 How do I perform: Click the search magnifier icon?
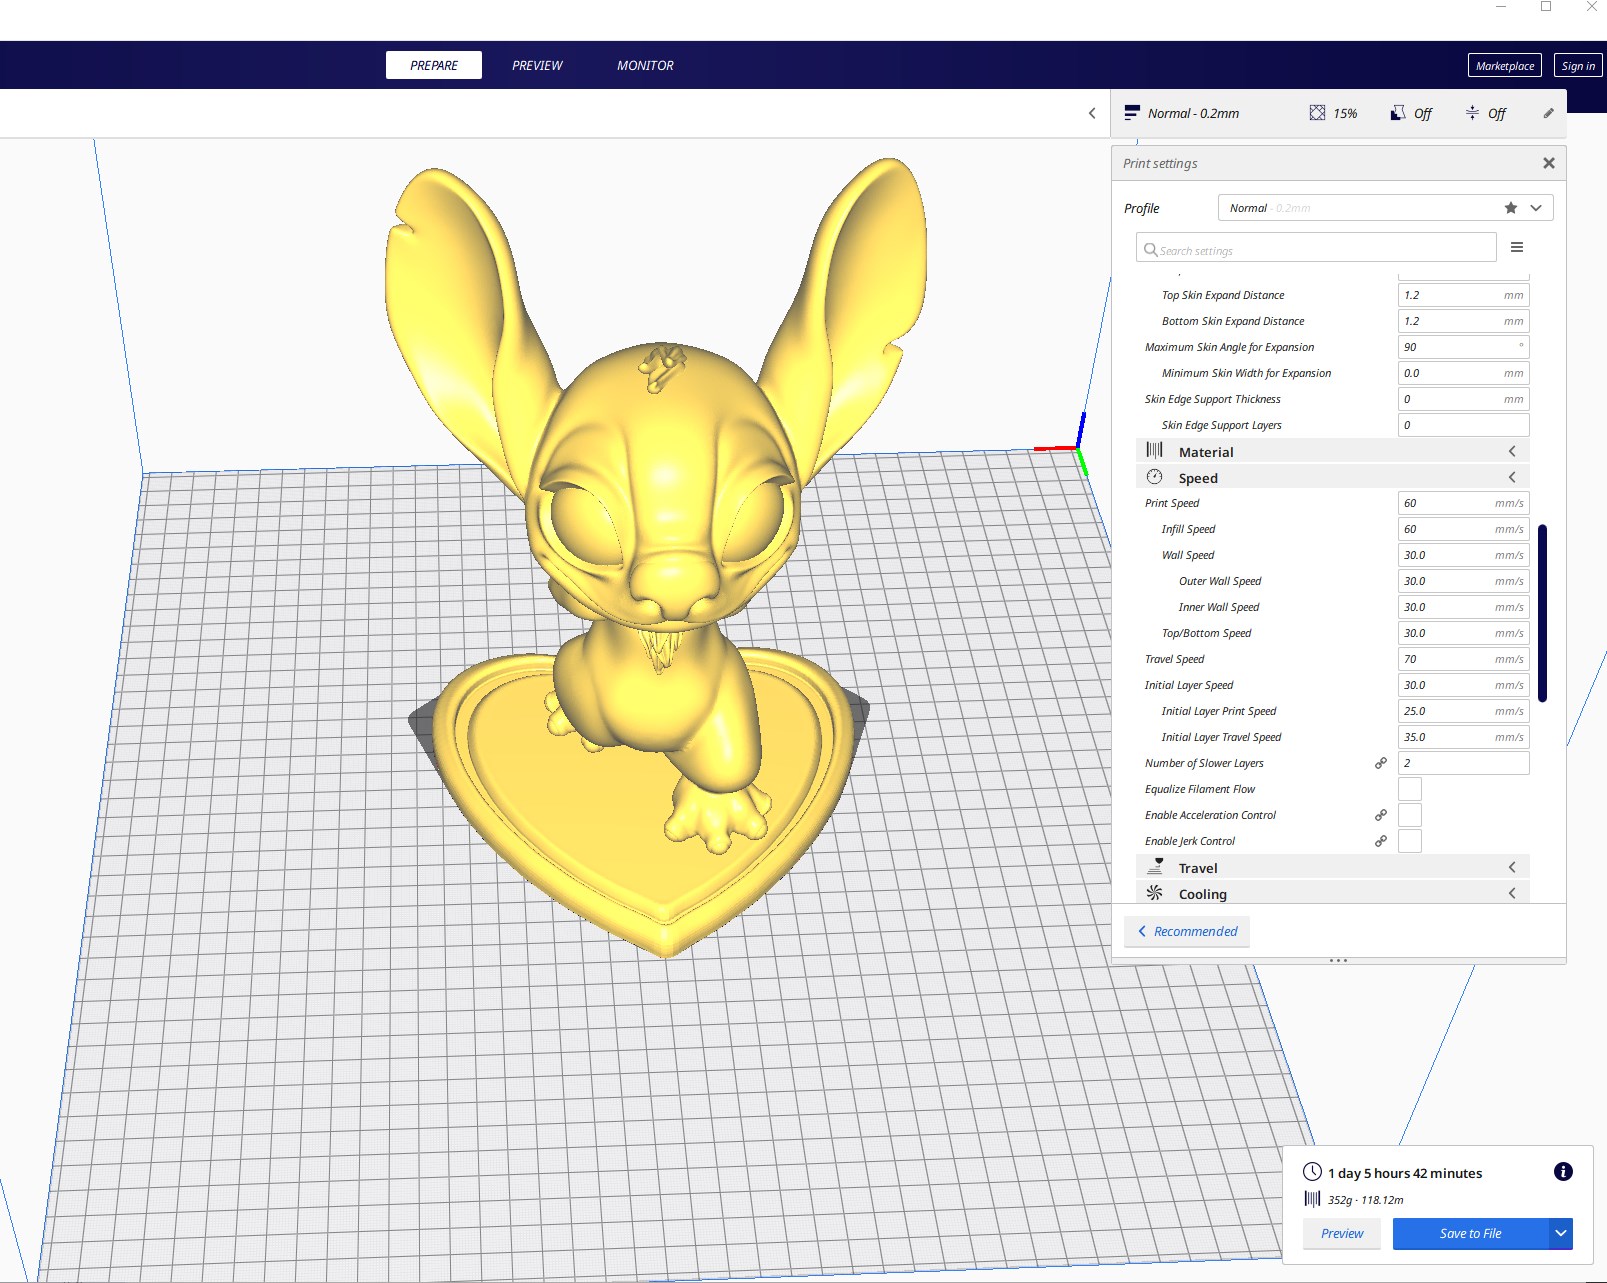click(x=1151, y=250)
